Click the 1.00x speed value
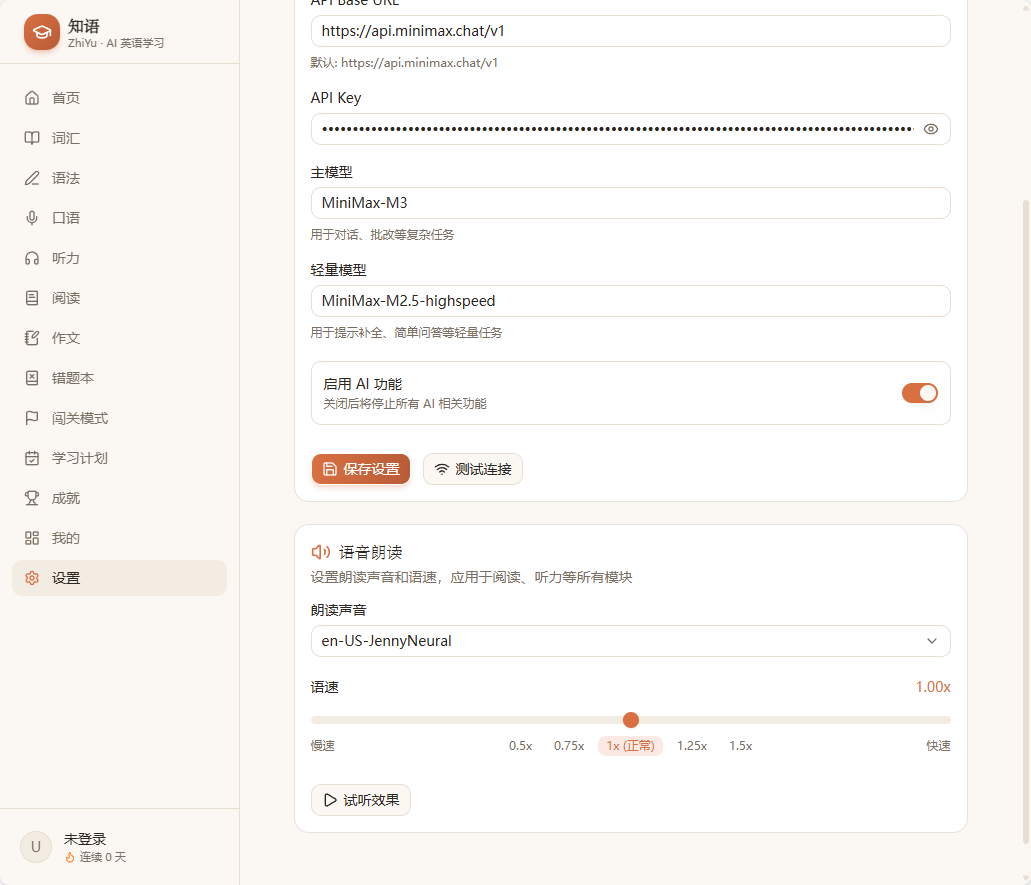Screen dimensions: 1031x885 (932, 687)
